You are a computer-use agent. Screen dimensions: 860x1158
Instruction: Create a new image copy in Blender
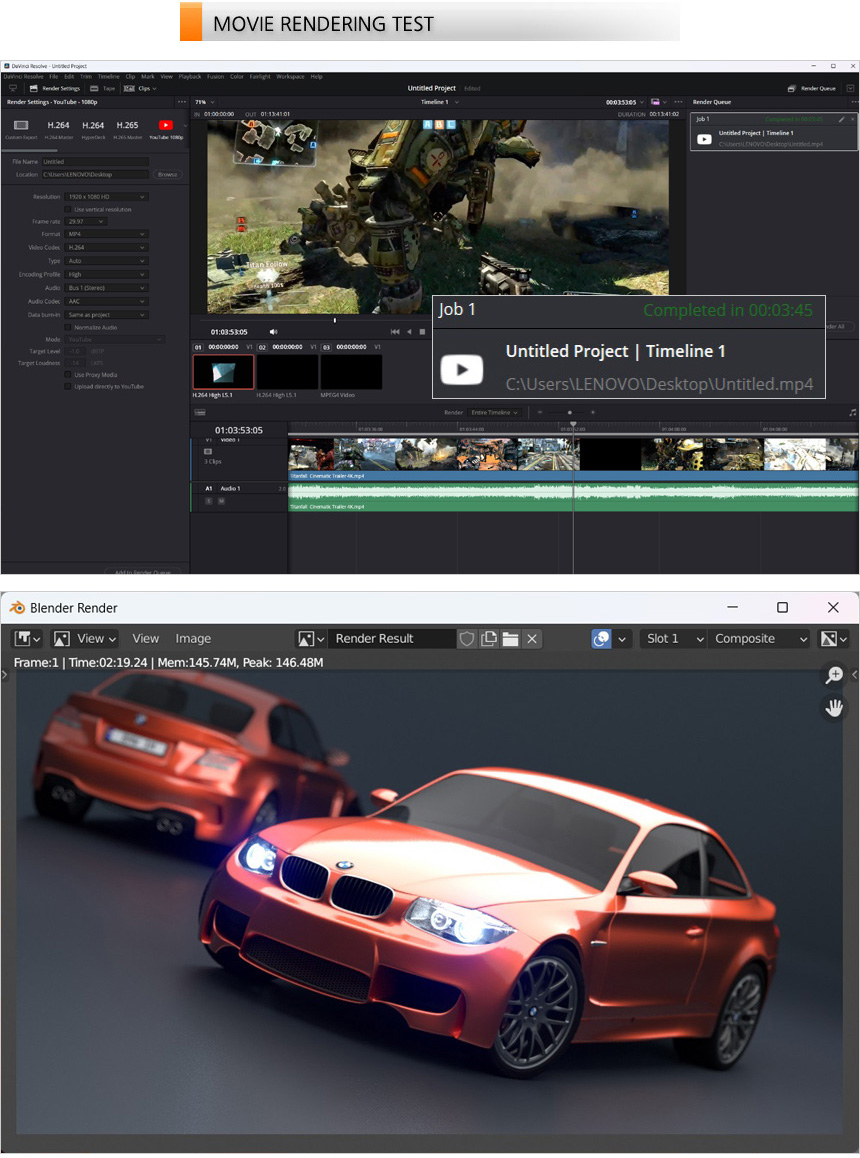tap(488, 639)
